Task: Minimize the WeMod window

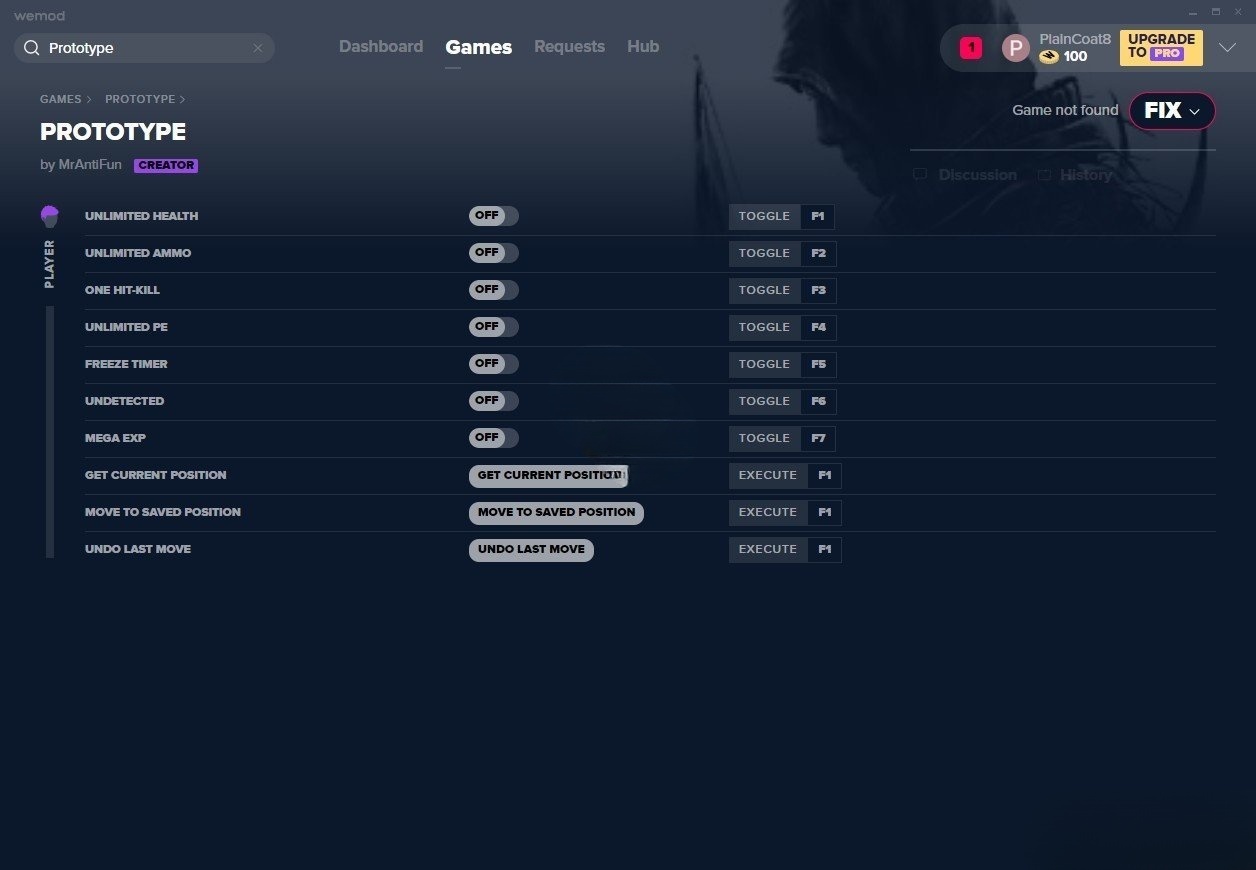Action: (1193, 12)
